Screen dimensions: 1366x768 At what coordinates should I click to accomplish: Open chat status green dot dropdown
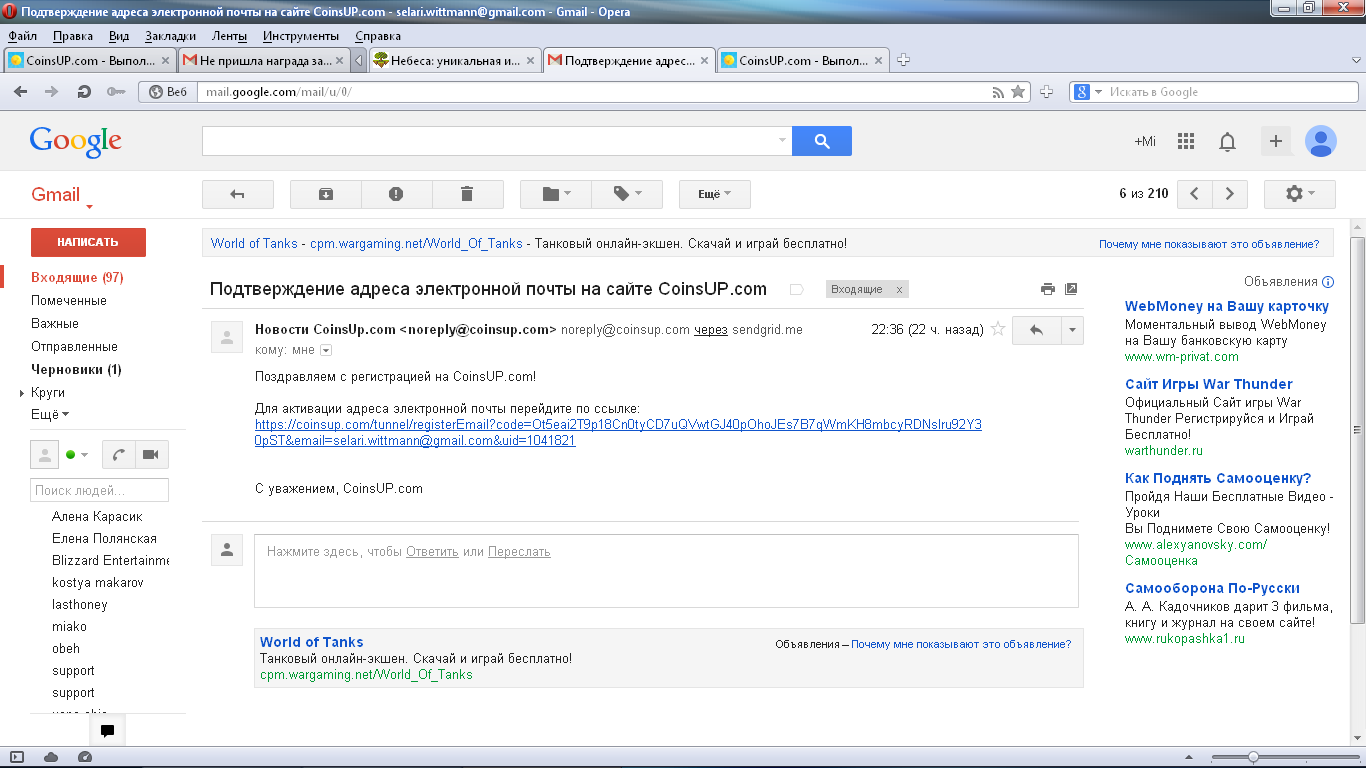point(77,455)
